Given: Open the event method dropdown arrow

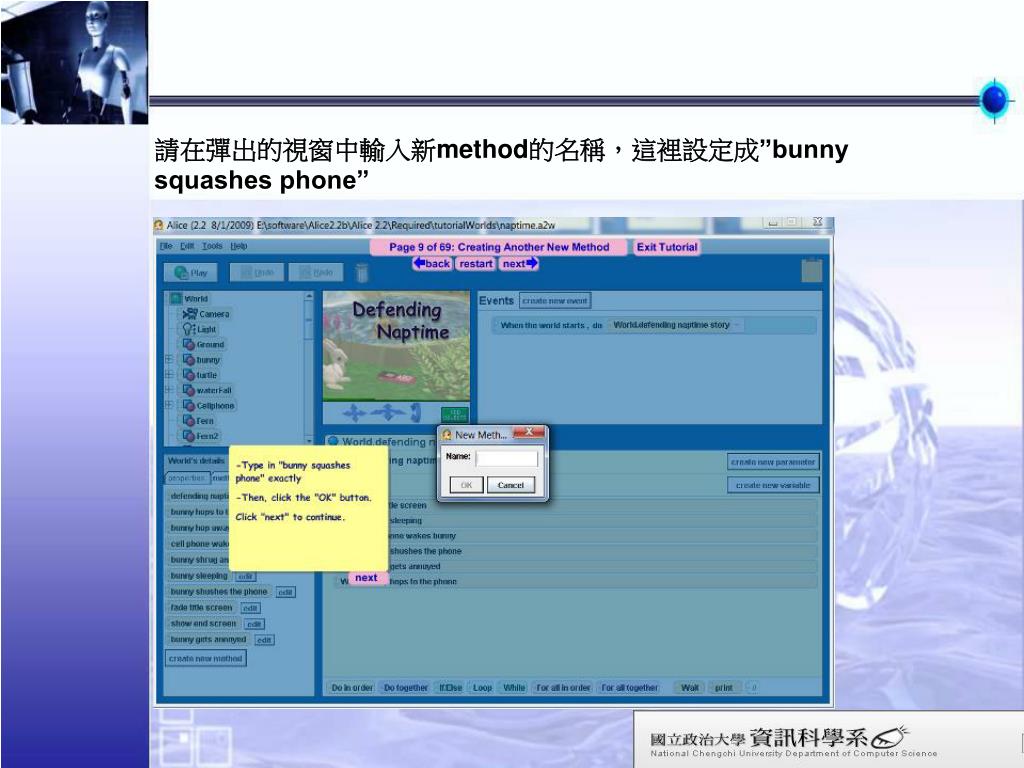Looking at the screenshot, I should [737, 325].
